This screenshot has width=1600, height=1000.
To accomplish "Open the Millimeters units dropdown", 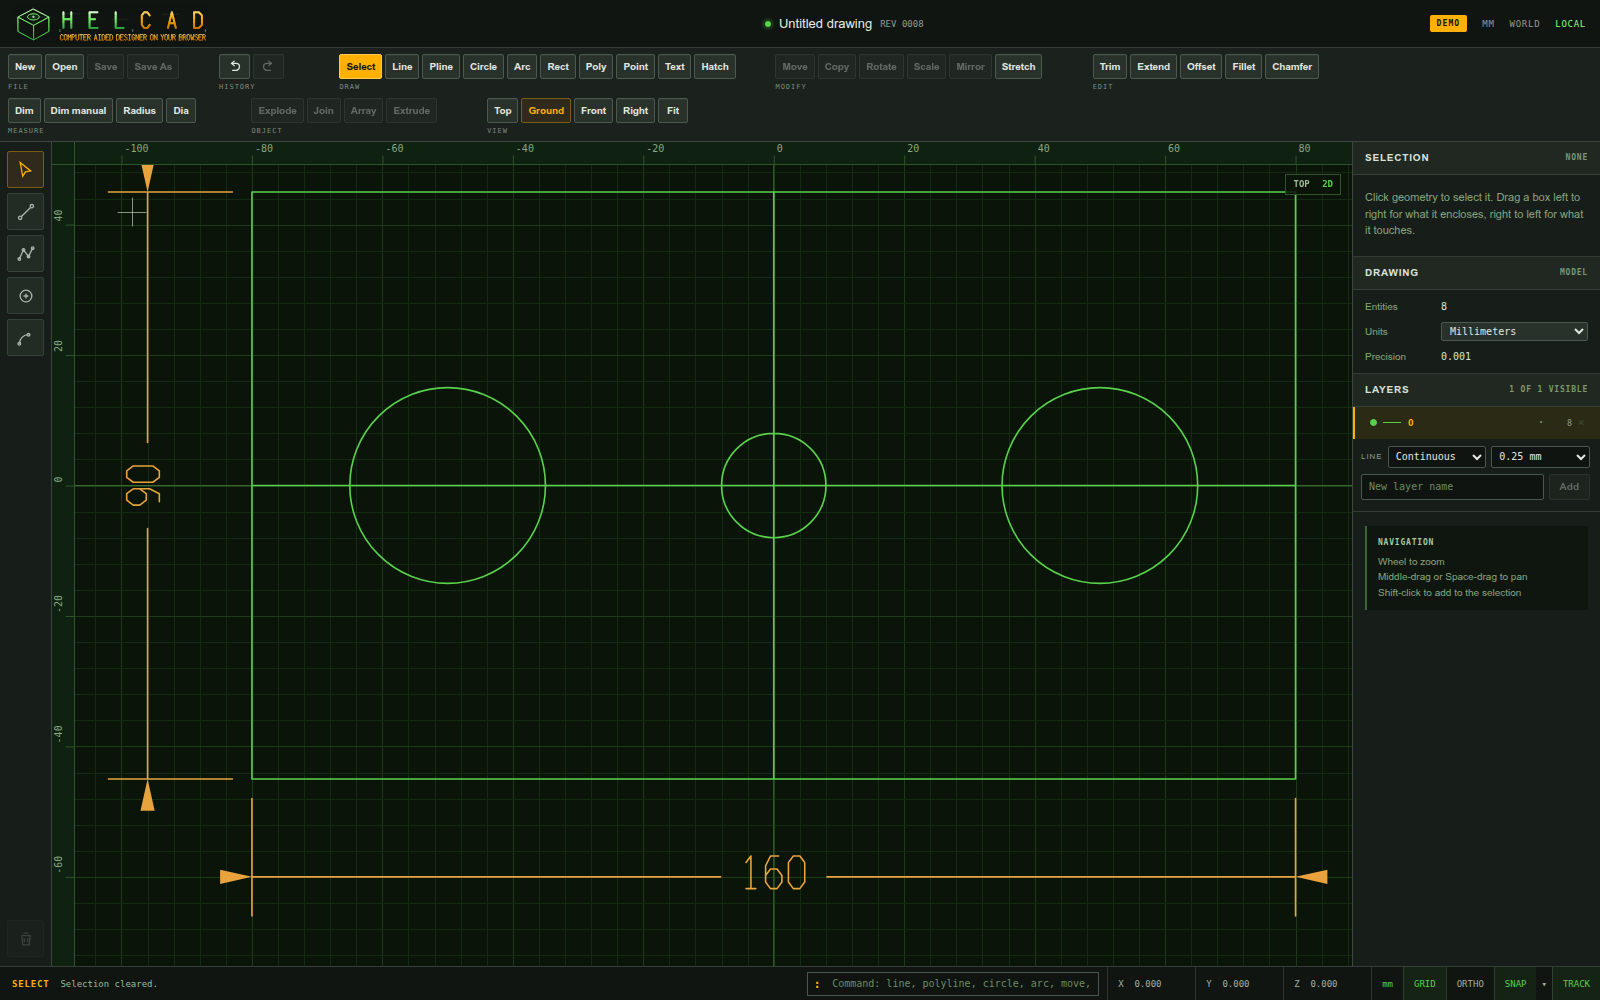I will click(1514, 331).
